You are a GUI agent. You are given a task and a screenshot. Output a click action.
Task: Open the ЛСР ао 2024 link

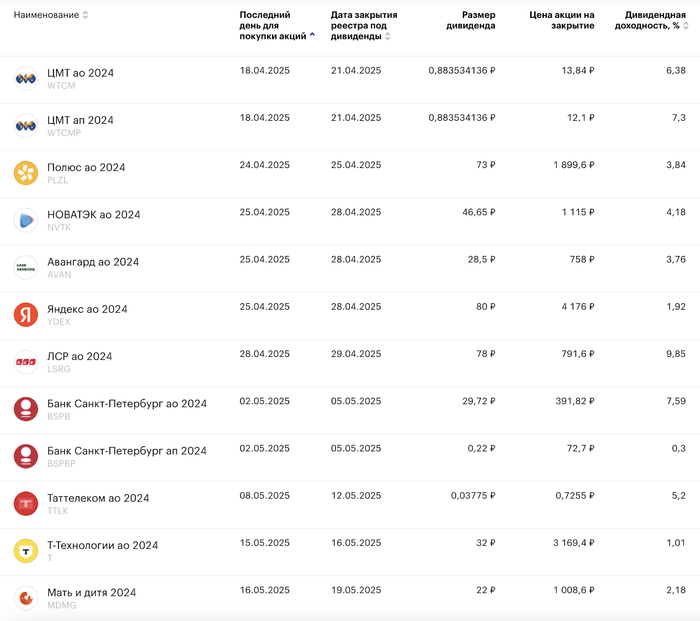(x=80, y=356)
